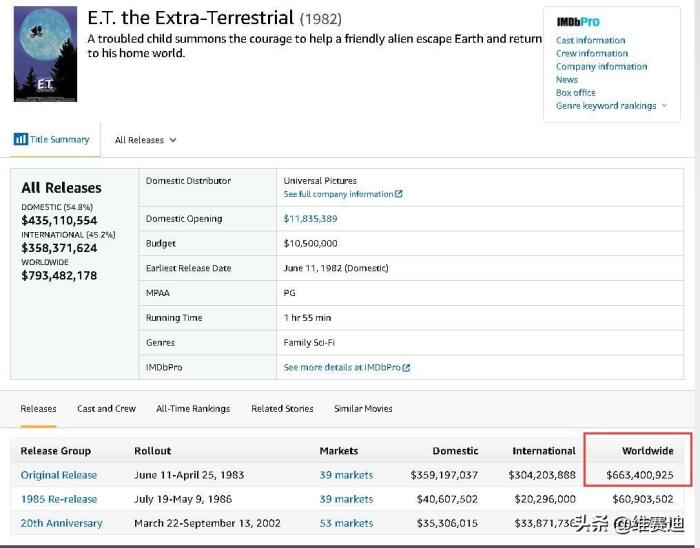Open the Company information sidebar link

(x=601, y=67)
